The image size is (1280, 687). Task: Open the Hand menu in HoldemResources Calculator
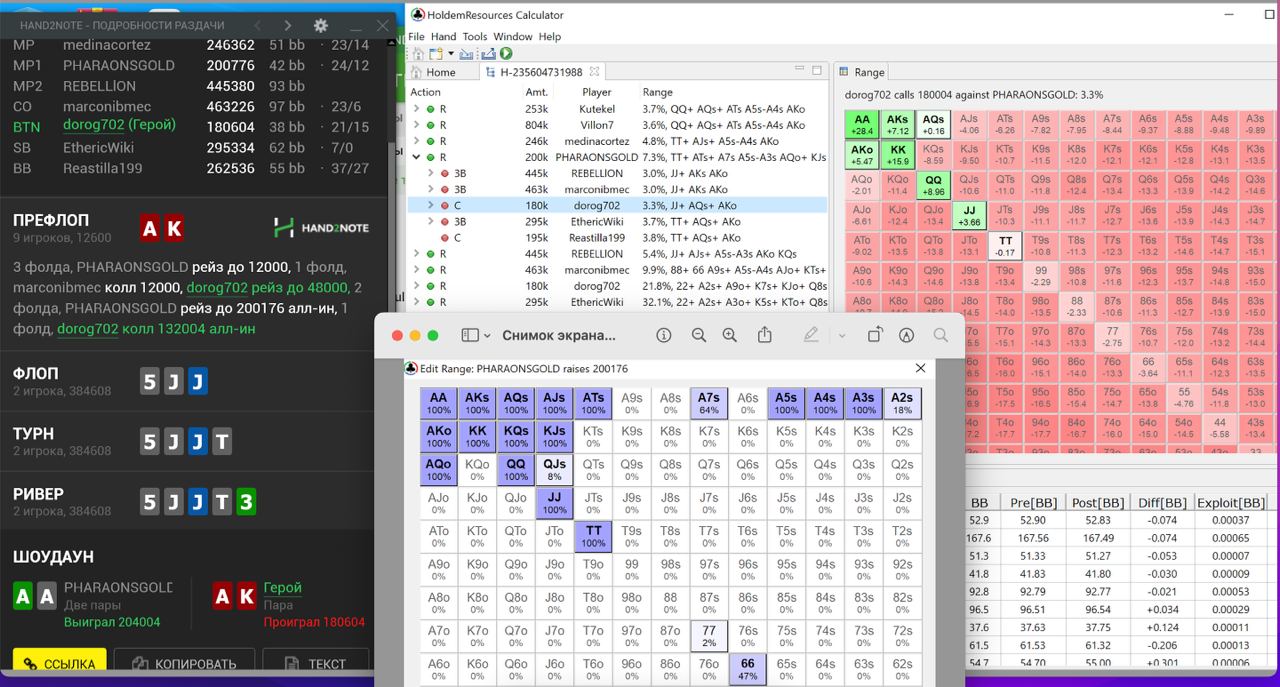(x=443, y=36)
